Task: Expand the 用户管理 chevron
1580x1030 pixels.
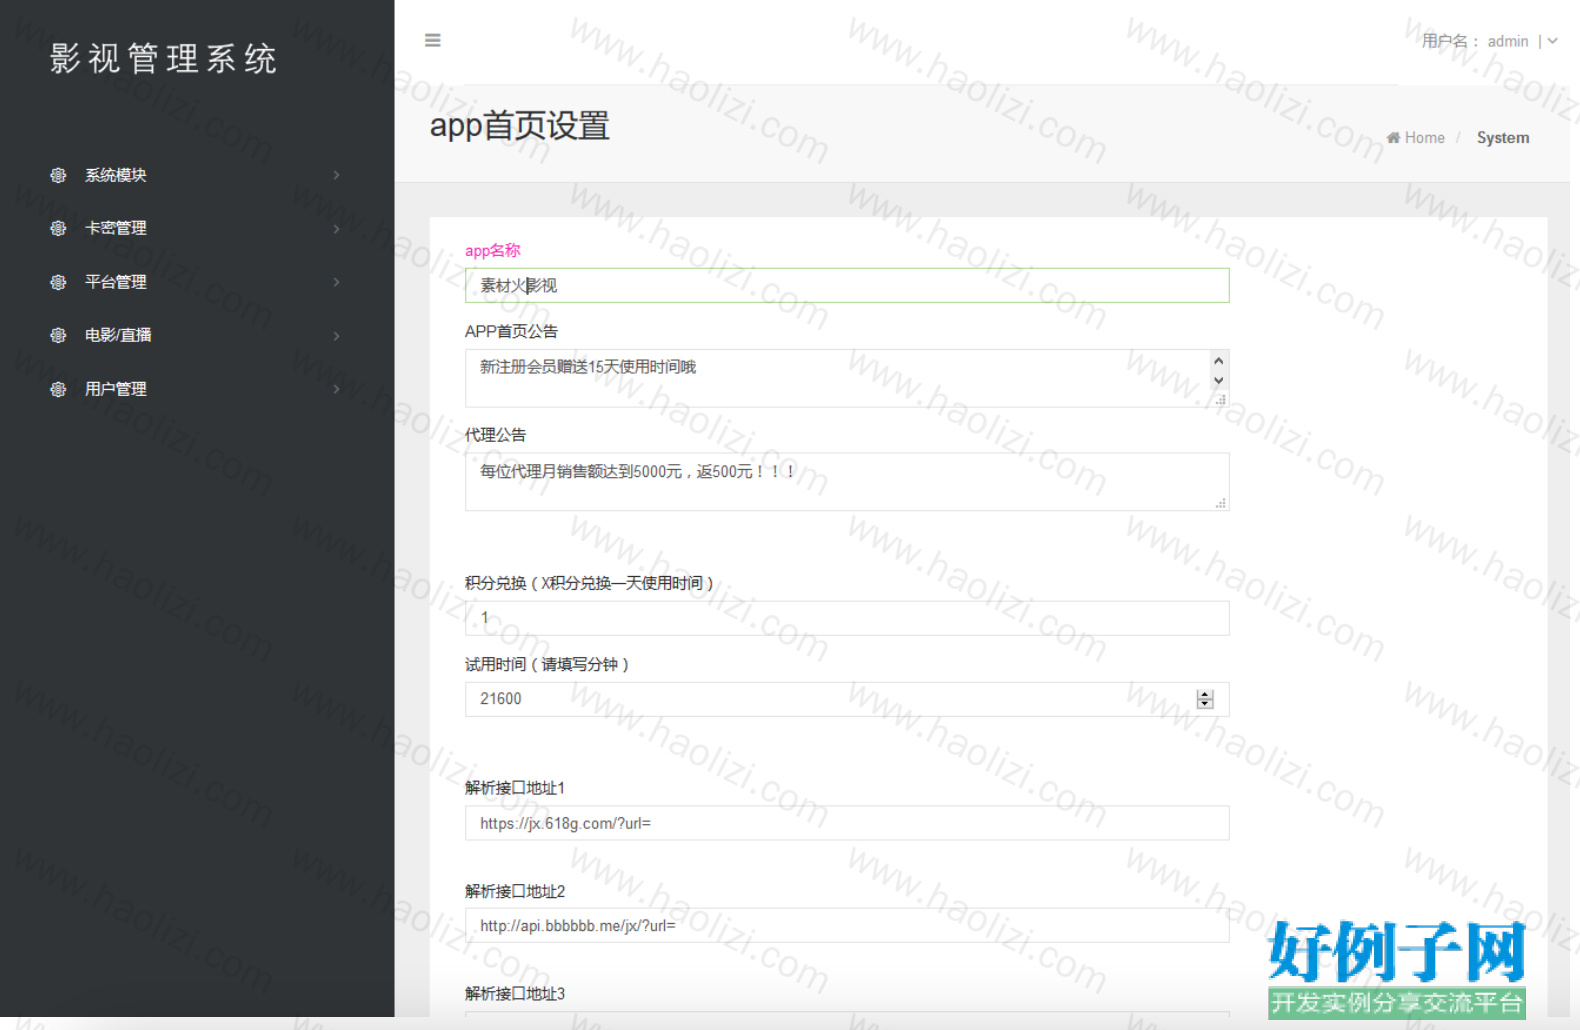Action: (x=336, y=389)
